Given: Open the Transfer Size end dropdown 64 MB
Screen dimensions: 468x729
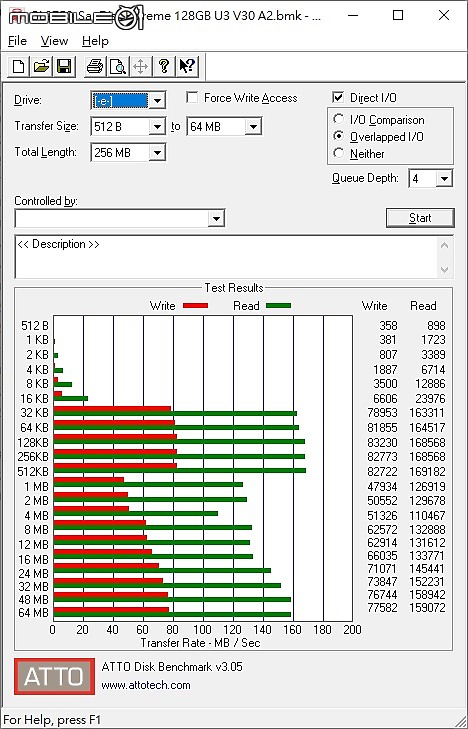Looking at the screenshot, I should 253,126.
